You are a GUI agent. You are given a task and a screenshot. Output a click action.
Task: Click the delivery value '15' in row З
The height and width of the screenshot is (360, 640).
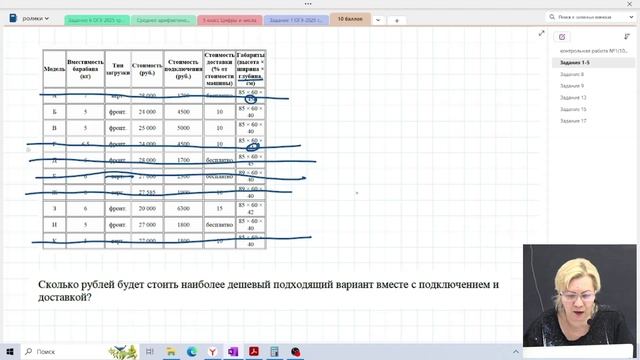[x=219, y=208]
